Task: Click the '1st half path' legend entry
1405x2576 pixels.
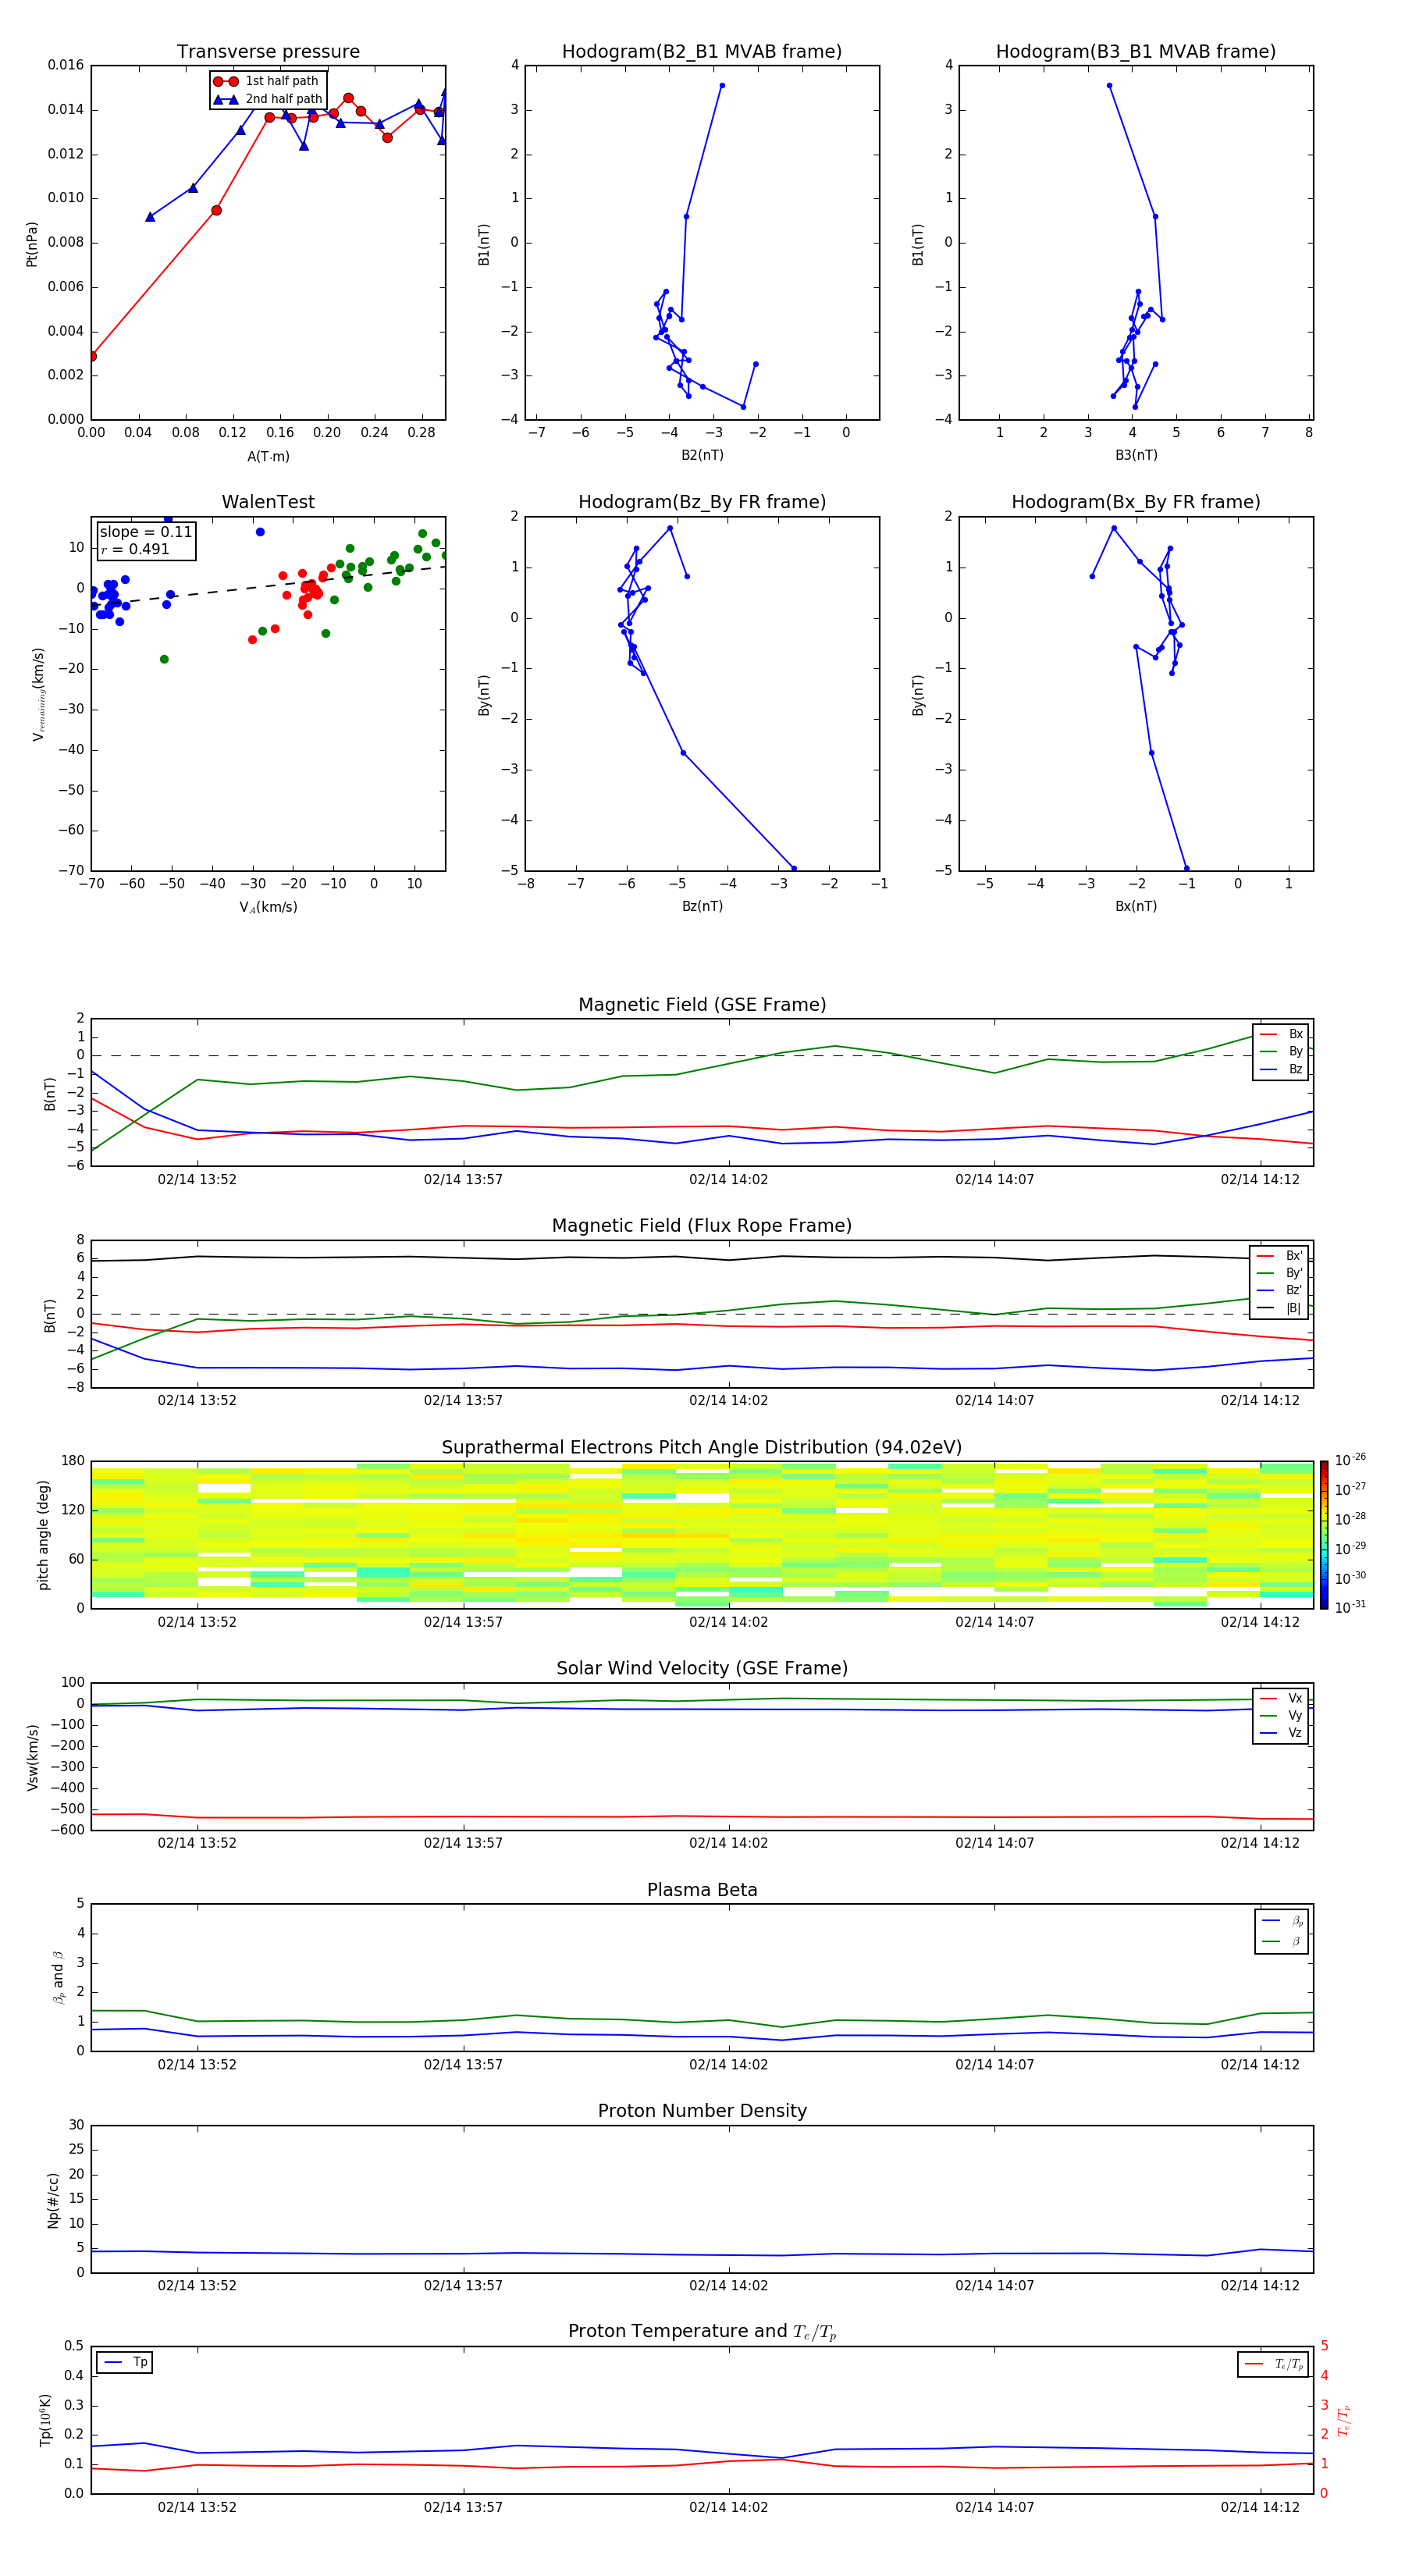Action: point(266,81)
